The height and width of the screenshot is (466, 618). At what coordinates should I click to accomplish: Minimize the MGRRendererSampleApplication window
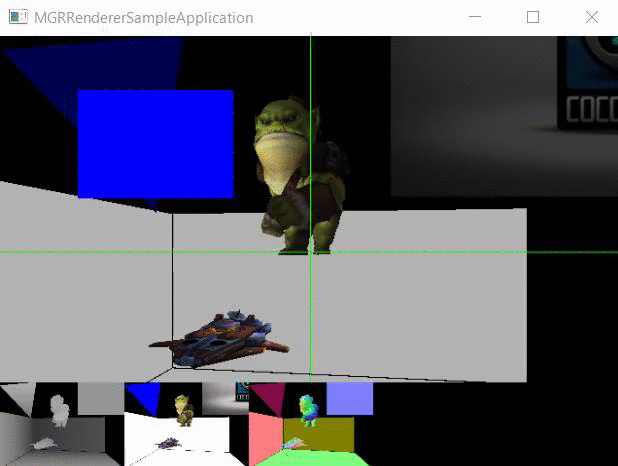click(x=475, y=17)
